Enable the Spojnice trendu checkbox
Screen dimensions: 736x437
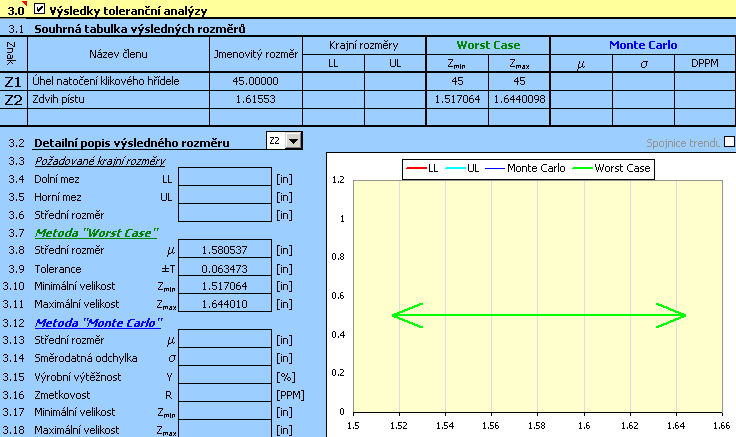tap(729, 142)
